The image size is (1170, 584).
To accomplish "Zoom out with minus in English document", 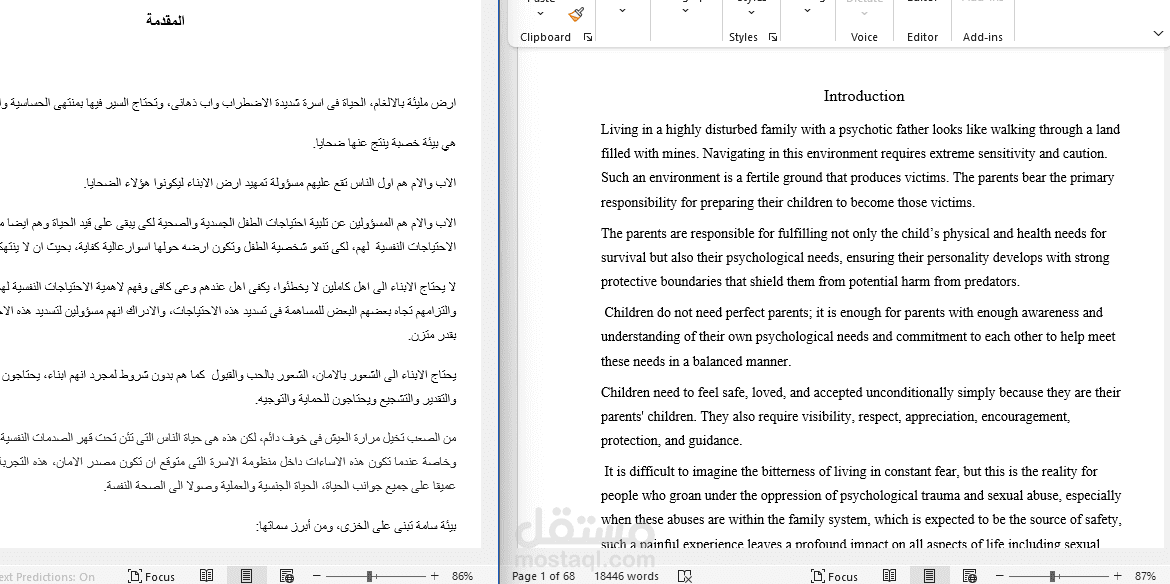I will [1000, 576].
